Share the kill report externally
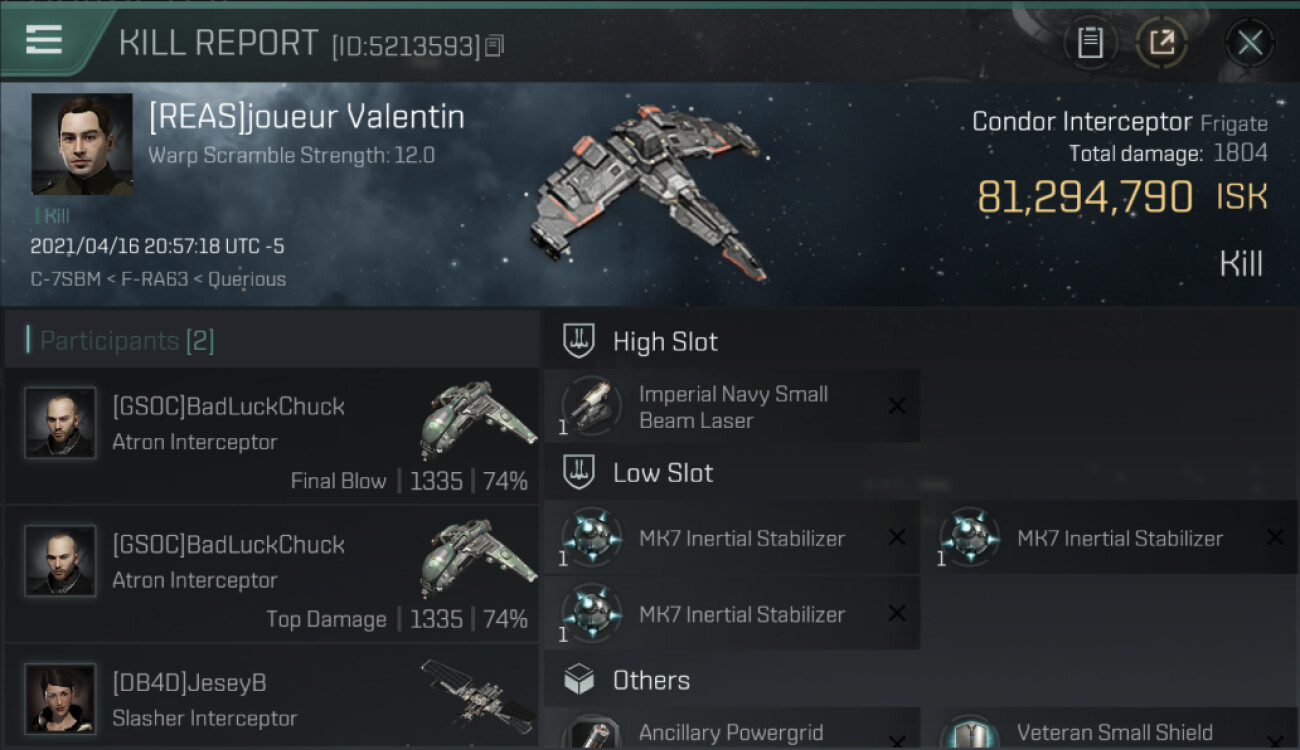The image size is (1300, 750). tap(1162, 43)
